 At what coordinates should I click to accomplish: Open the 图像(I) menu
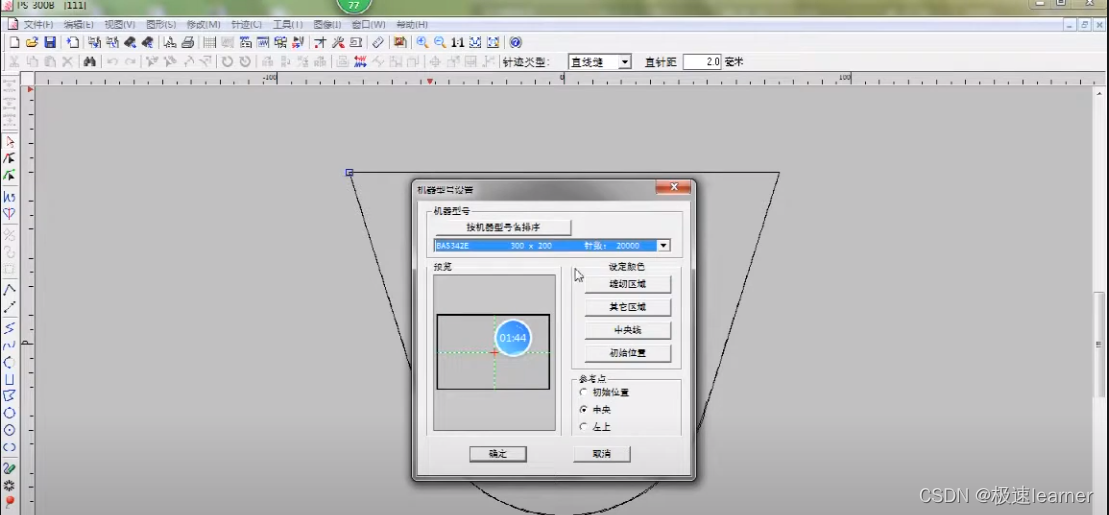[327, 25]
